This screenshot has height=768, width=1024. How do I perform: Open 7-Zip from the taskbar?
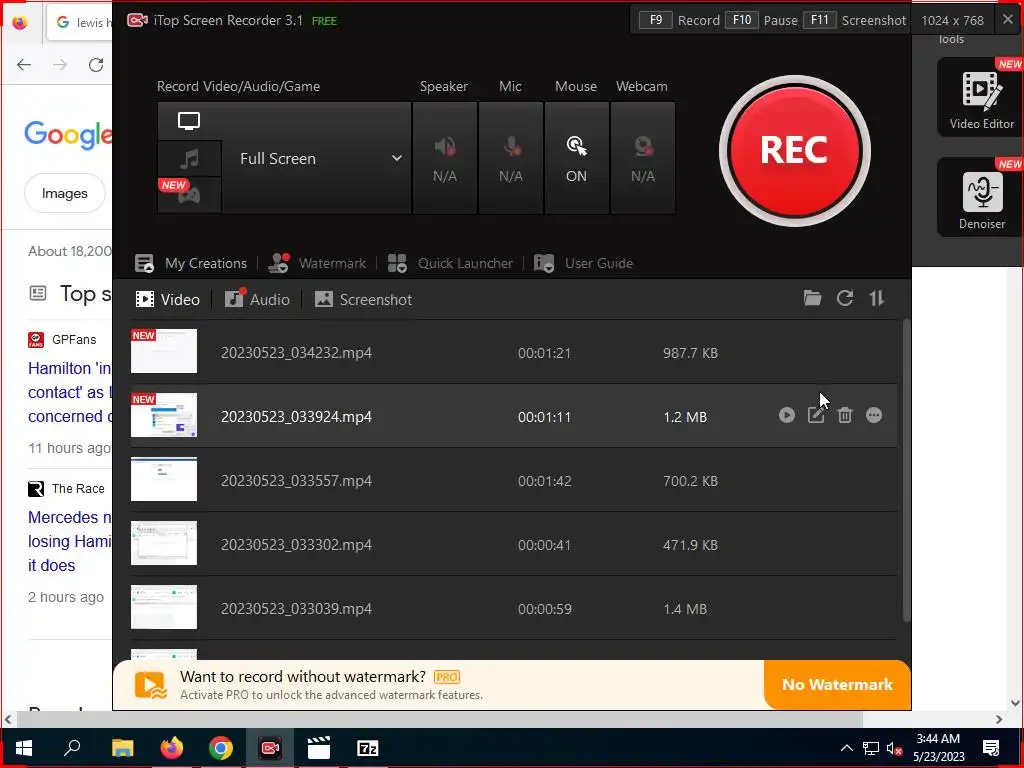click(368, 748)
